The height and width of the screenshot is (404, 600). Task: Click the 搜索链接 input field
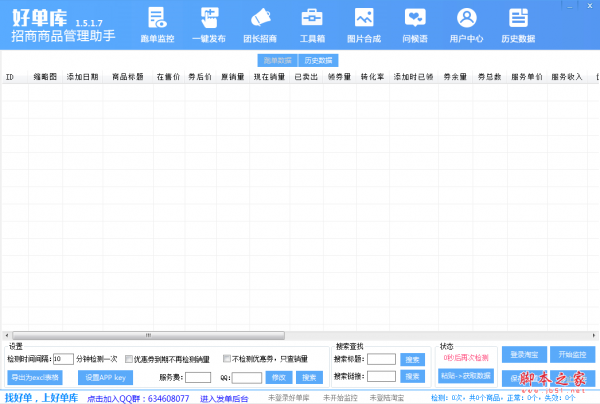click(x=382, y=376)
